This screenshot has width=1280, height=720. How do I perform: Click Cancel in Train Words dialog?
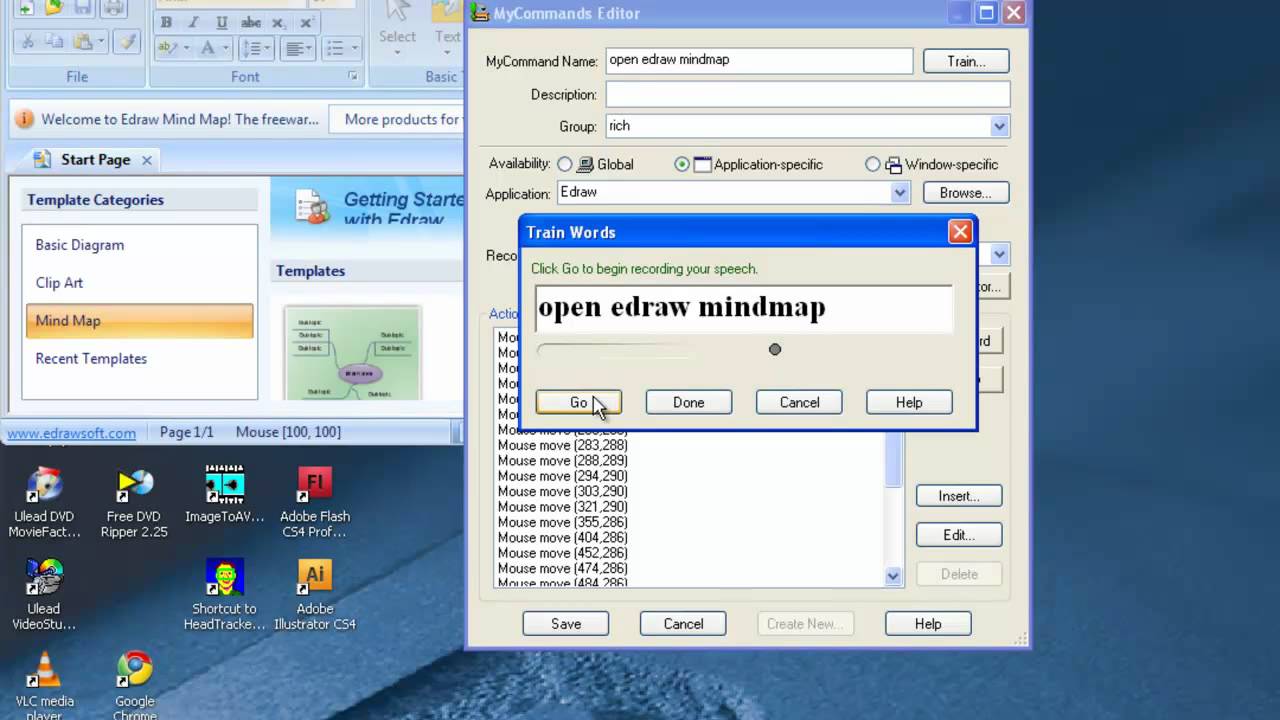[x=799, y=402]
